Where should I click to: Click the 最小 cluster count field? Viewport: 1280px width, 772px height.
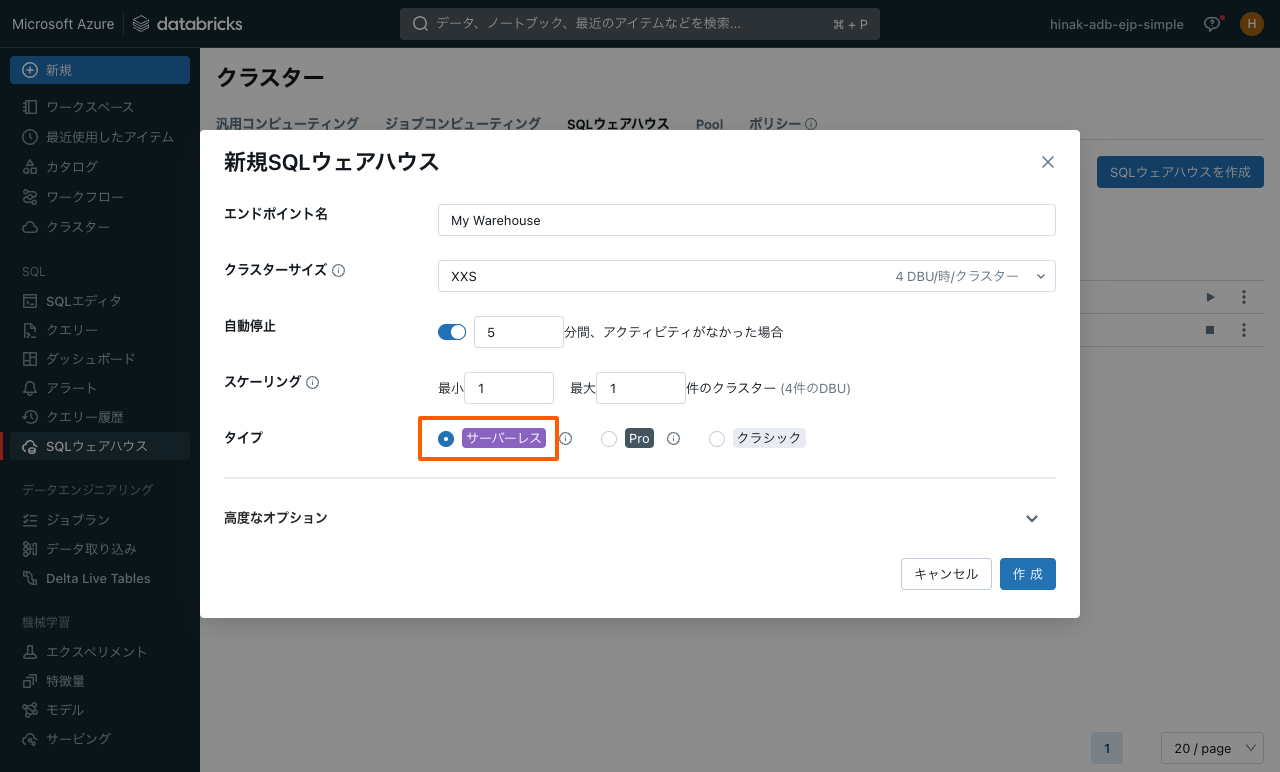(x=509, y=388)
